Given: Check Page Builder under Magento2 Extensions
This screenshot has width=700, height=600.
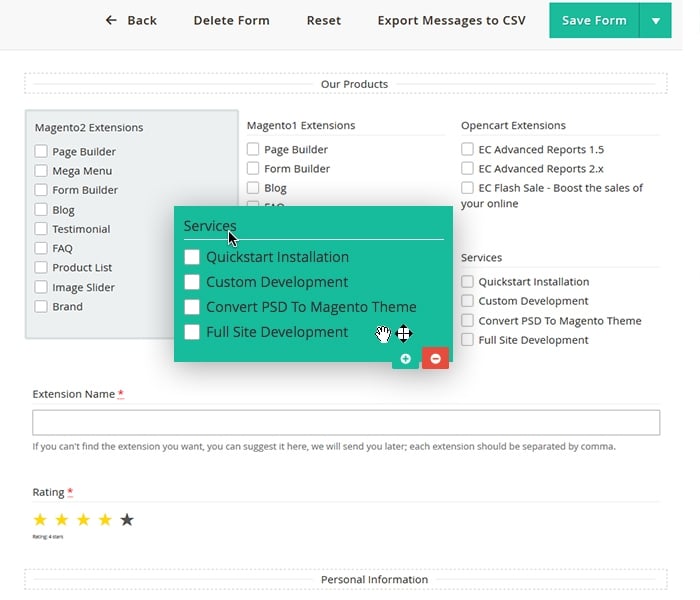Looking at the screenshot, I should (x=41, y=151).
